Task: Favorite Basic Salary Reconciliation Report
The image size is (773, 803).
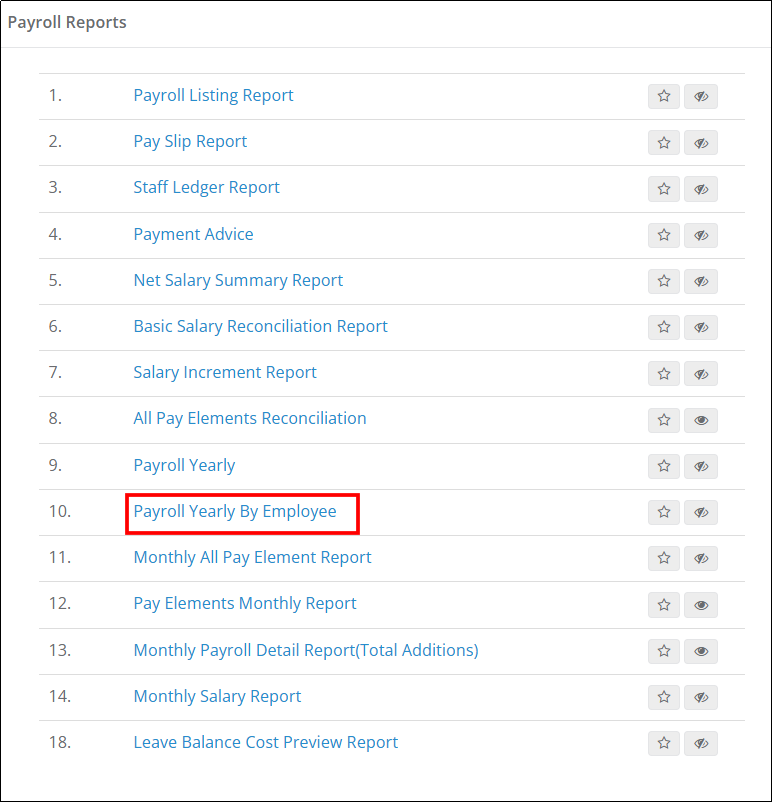Action: click(x=664, y=327)
